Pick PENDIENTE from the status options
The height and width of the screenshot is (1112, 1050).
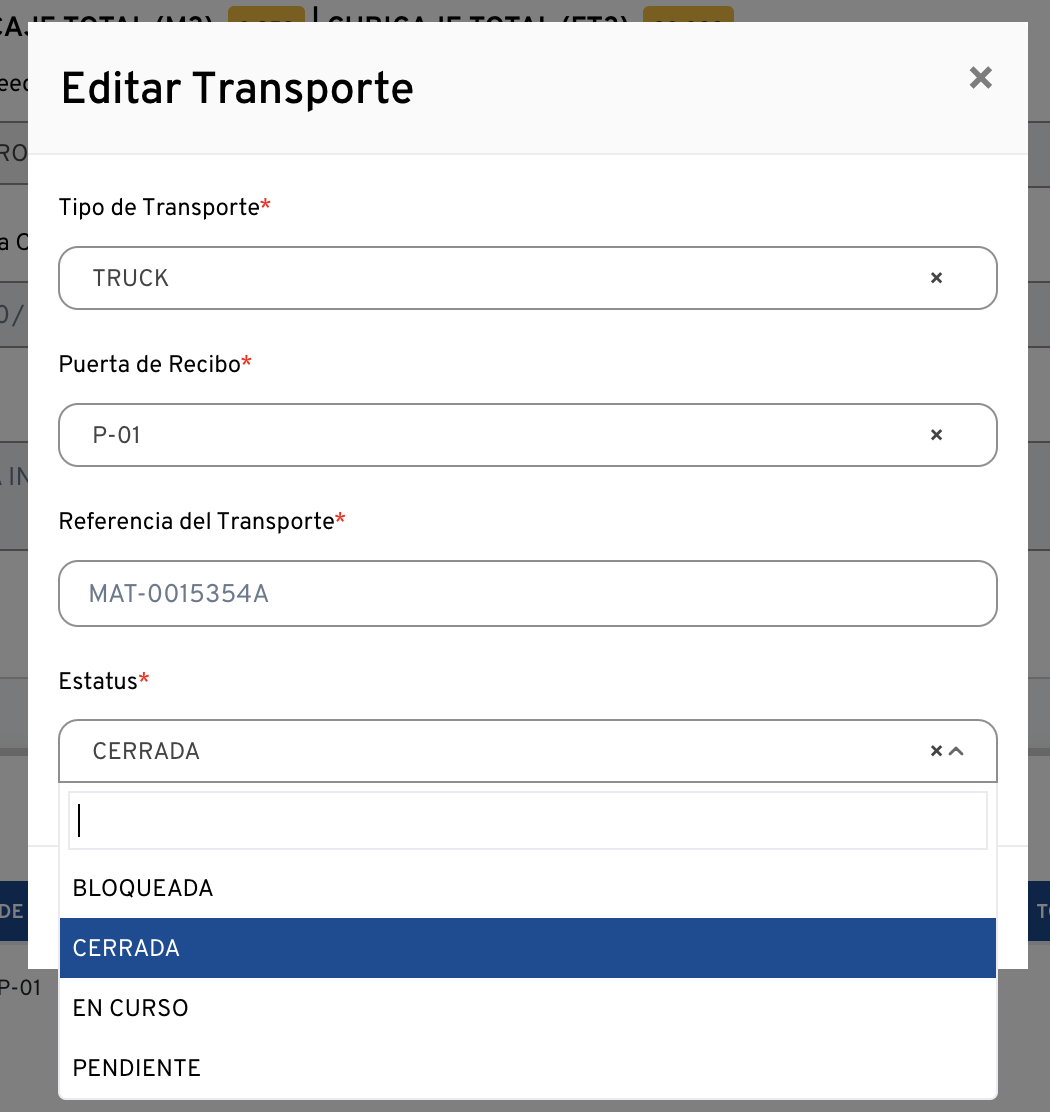tap(137, 1068)
